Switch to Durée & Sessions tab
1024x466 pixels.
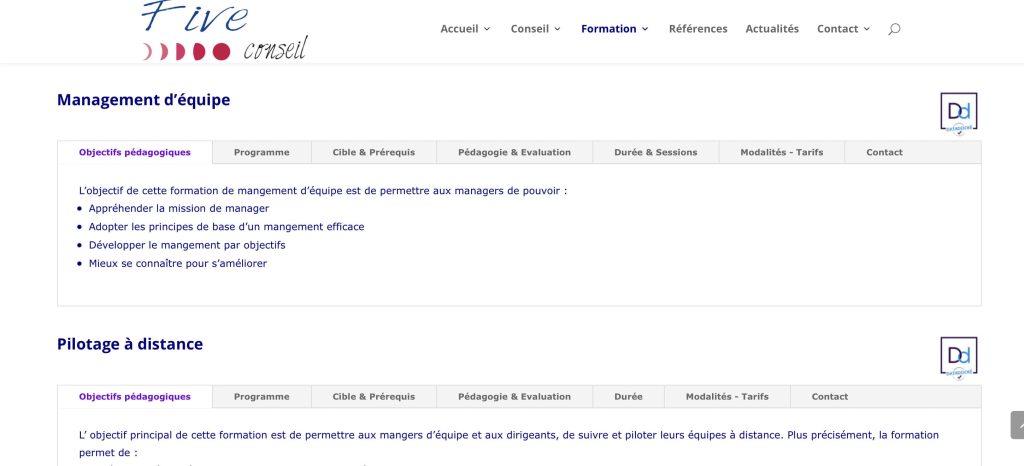point(656,152)
